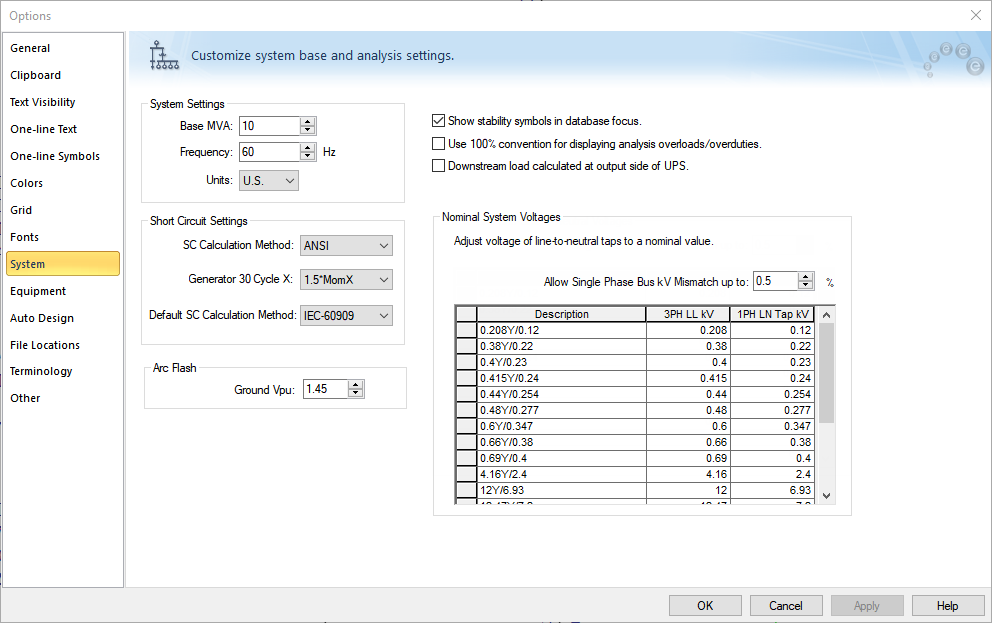992x623 pixels.
Task: Uncheck Show stability symbols in database focus
Action: (438, 121)
